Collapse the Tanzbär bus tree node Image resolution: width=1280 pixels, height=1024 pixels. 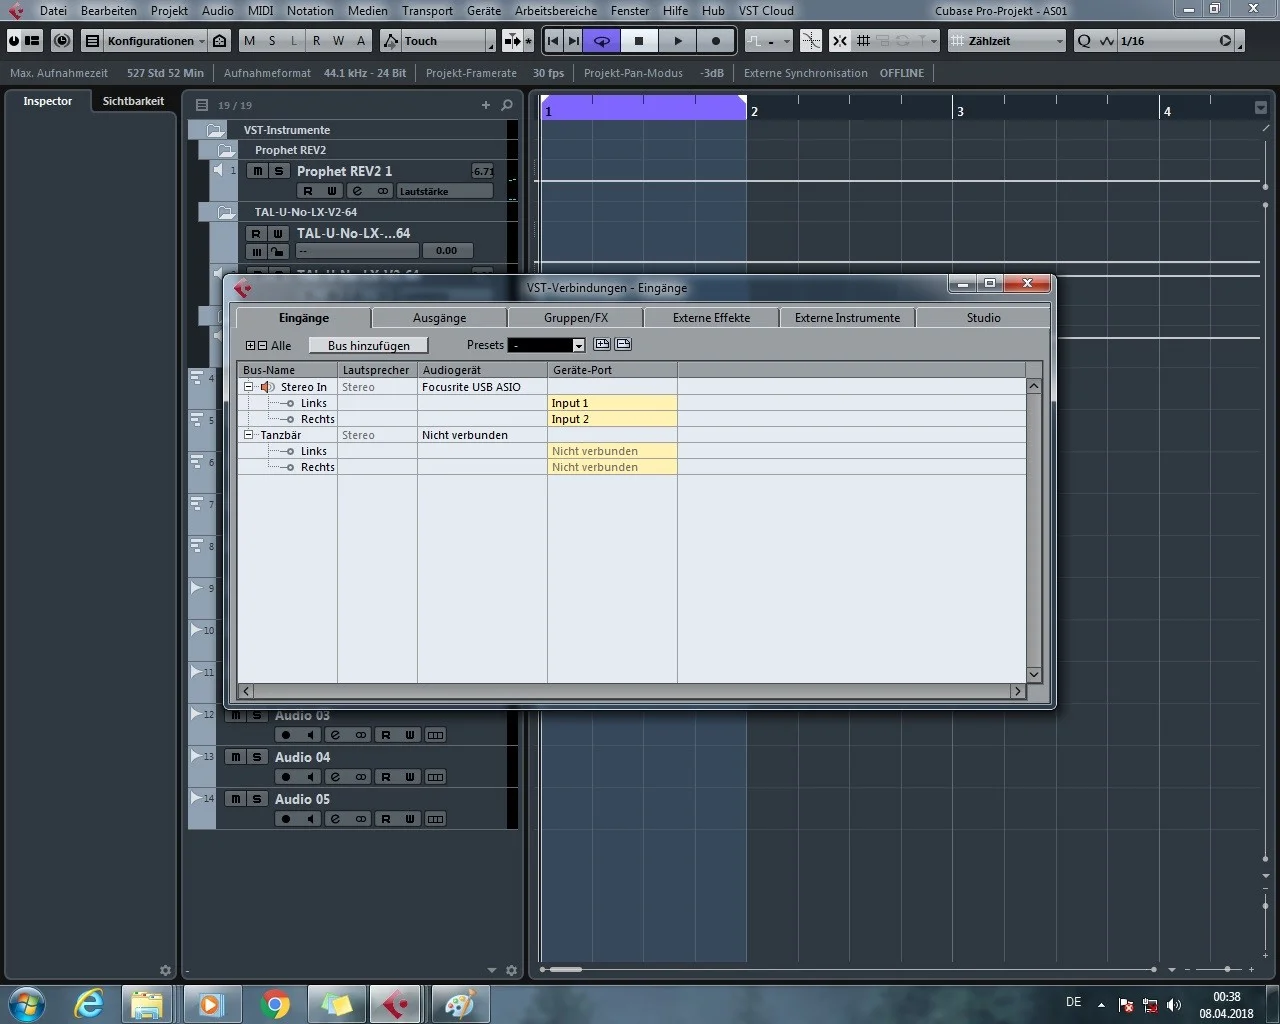[x=249, y=435]
